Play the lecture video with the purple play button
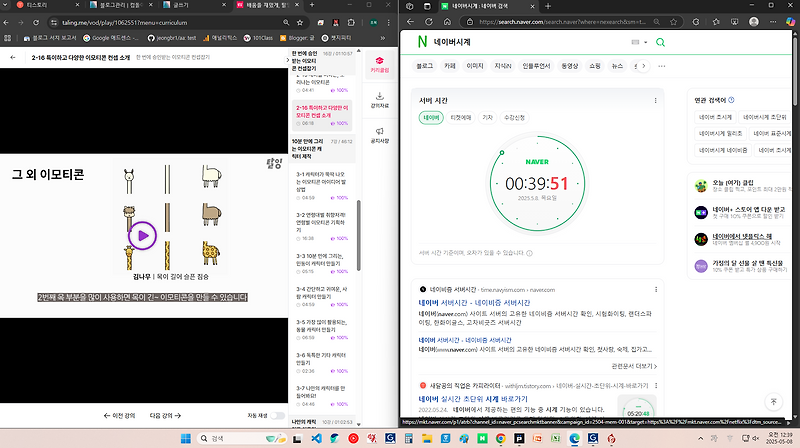Screen dimensions: 800x448 point(142,236)
